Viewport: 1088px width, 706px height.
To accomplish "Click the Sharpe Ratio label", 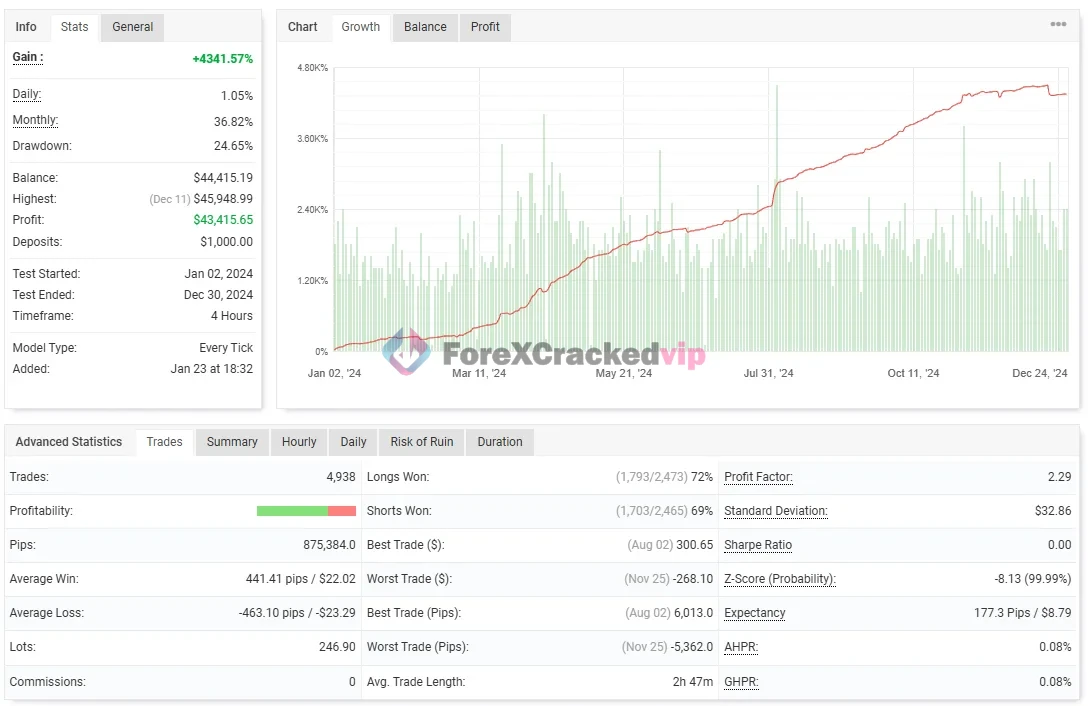I will [x=757, y=545].
